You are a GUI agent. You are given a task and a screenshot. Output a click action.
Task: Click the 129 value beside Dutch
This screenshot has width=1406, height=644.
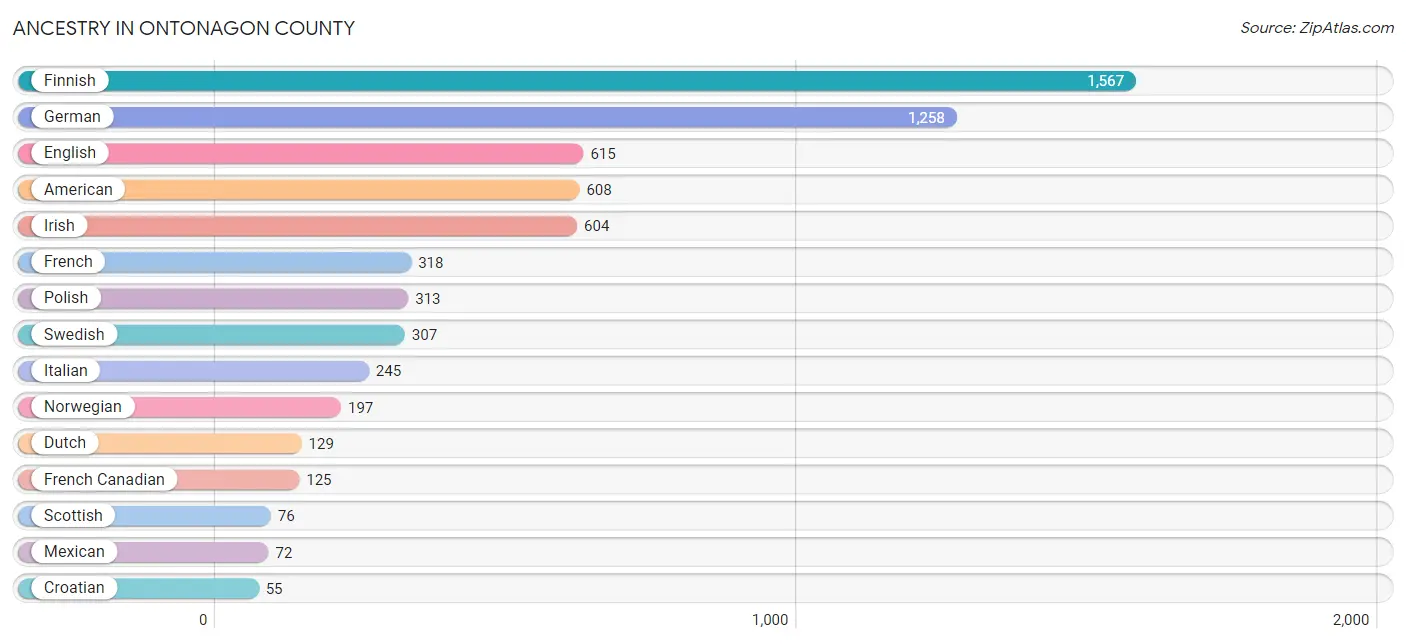pos(321,444)
